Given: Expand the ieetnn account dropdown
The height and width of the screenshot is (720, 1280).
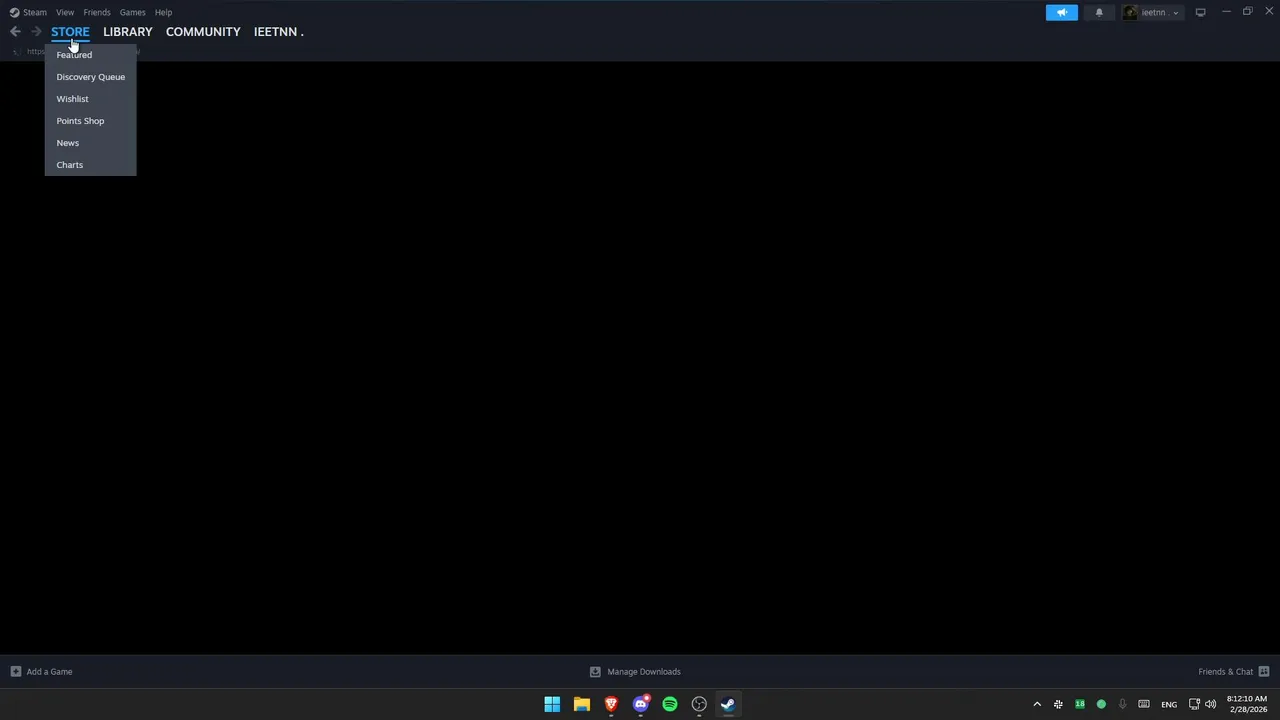Looking at the screenshot, I should [x=1151, y=12].
